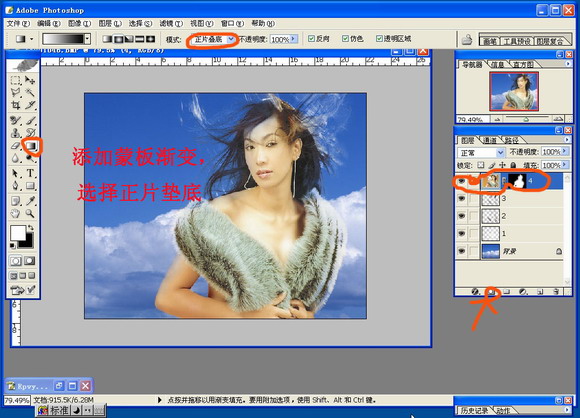Delete layer using the trash icon
This screenshot has height=418, width=580.
pyautogui.click(x=556, y=292)
